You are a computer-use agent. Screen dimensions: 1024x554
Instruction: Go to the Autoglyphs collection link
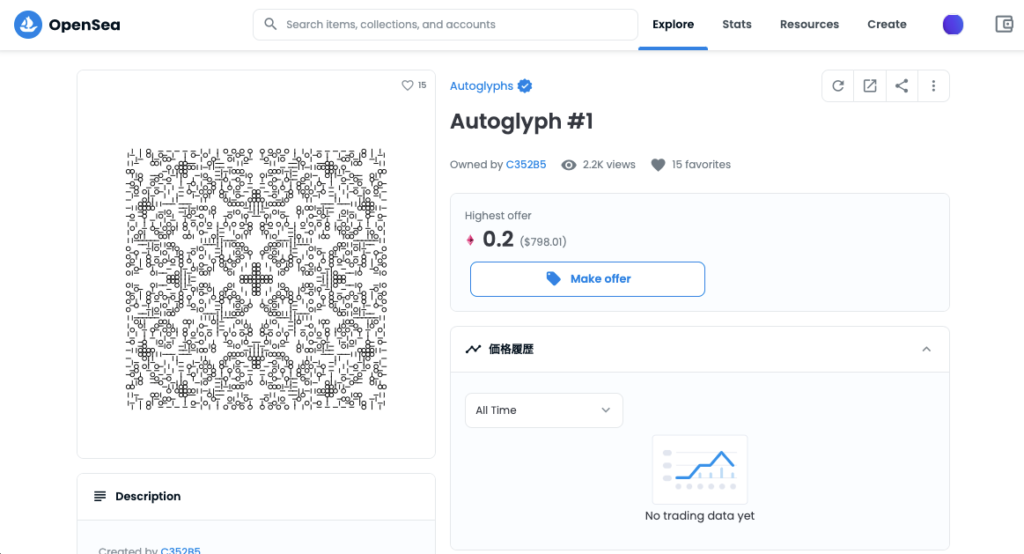[x=481, y=86]
